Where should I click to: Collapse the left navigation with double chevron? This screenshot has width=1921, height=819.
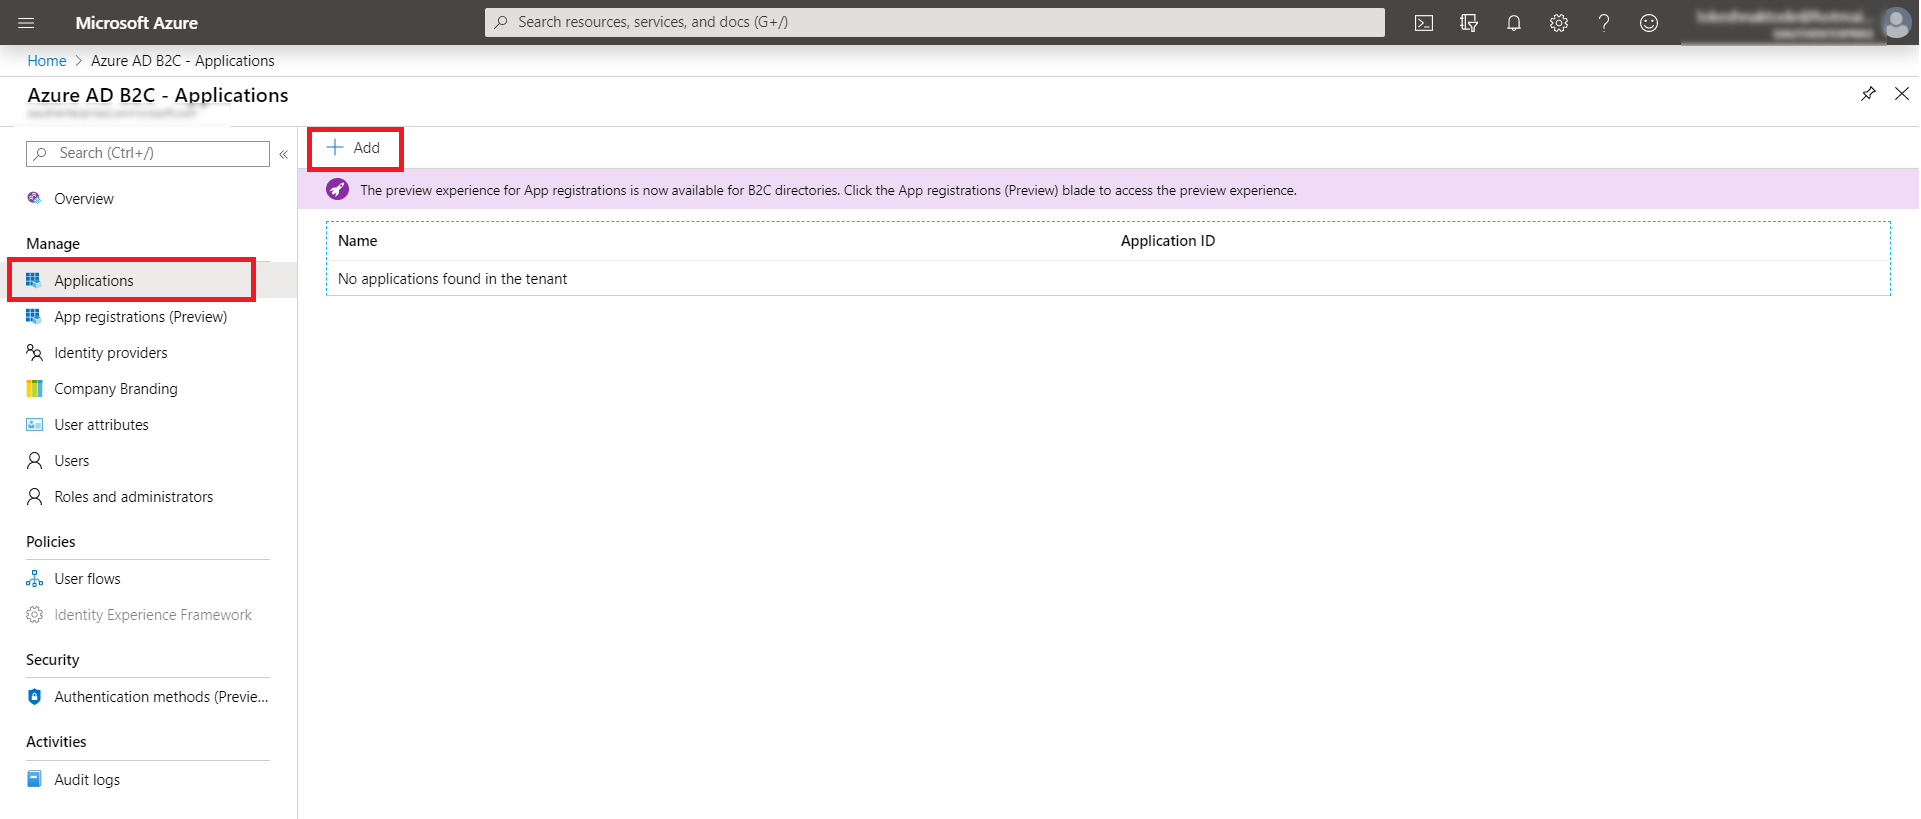click(x=284, y=154)
